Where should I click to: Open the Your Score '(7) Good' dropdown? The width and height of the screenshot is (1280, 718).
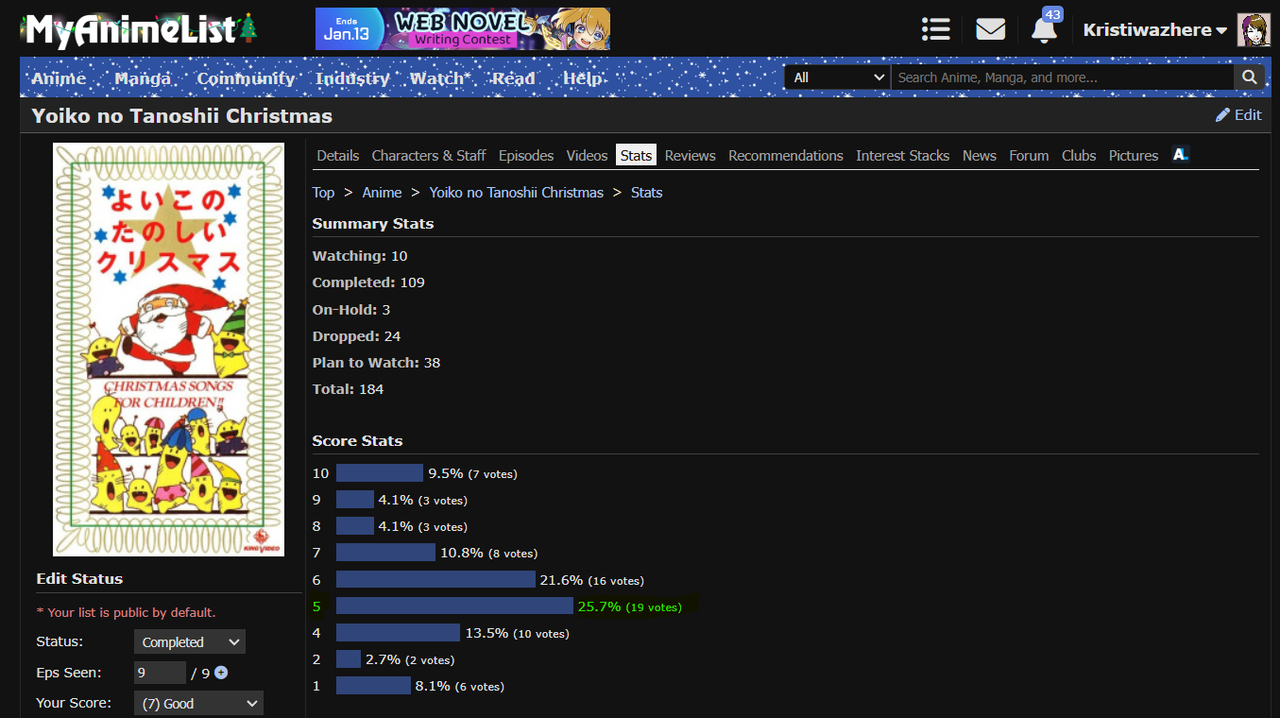(x=198, y=703)
